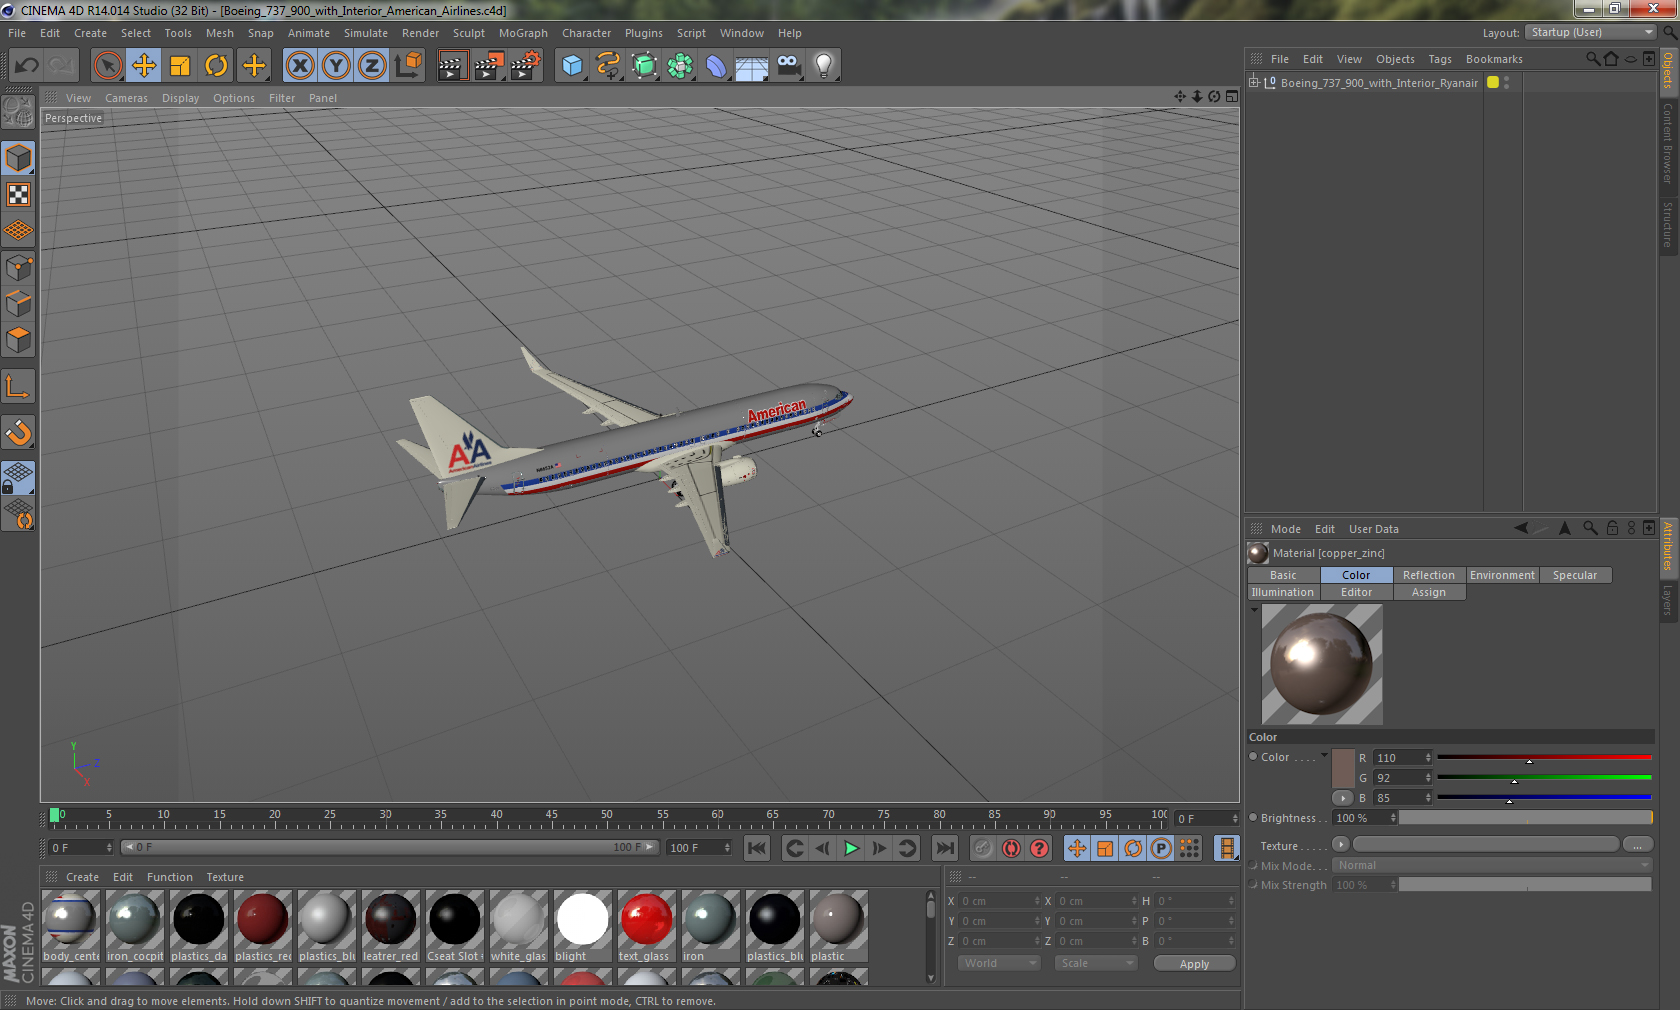Toggle visibility dots of Boeing object
The width and height of the screenshot is (1680, 1010).
coord(1507,83)
